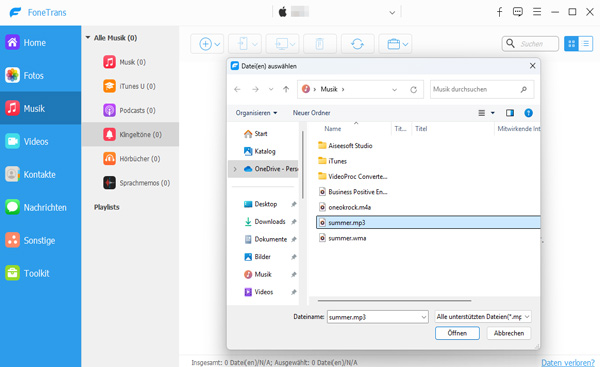The width and height of the screenshot is (600, 367).
Task: Click the trash delete toolbar icon
Action: point(320,44)
